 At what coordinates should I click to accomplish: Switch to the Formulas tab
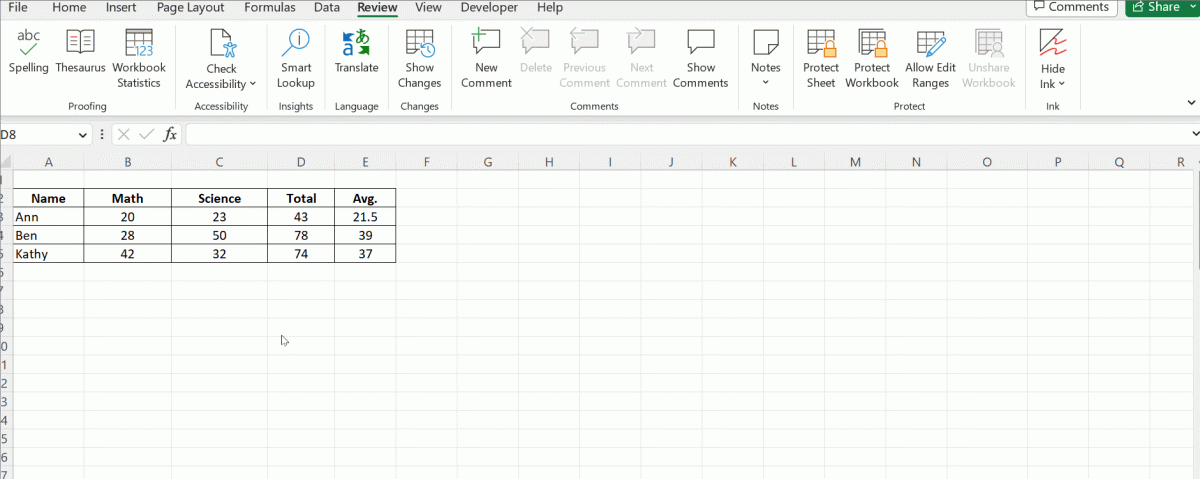270,8
